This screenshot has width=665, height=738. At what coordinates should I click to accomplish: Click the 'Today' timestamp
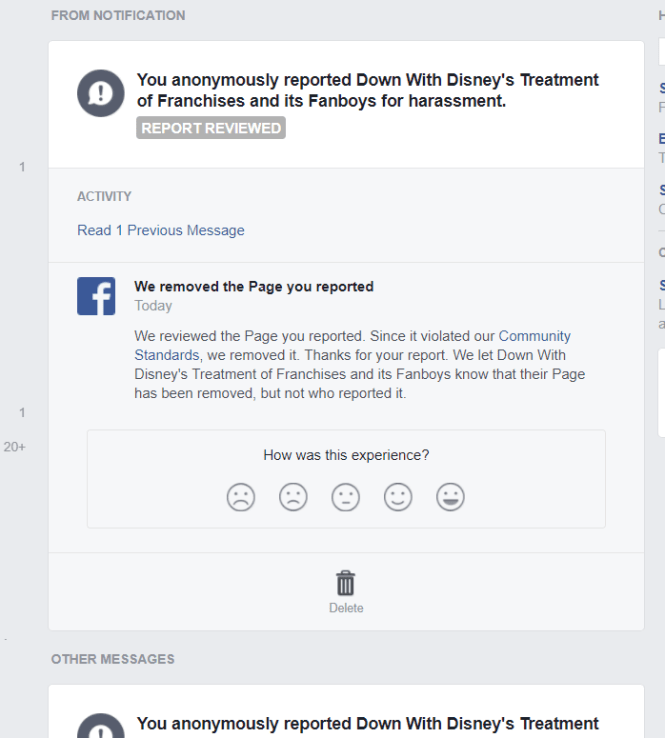click(153, 306)
